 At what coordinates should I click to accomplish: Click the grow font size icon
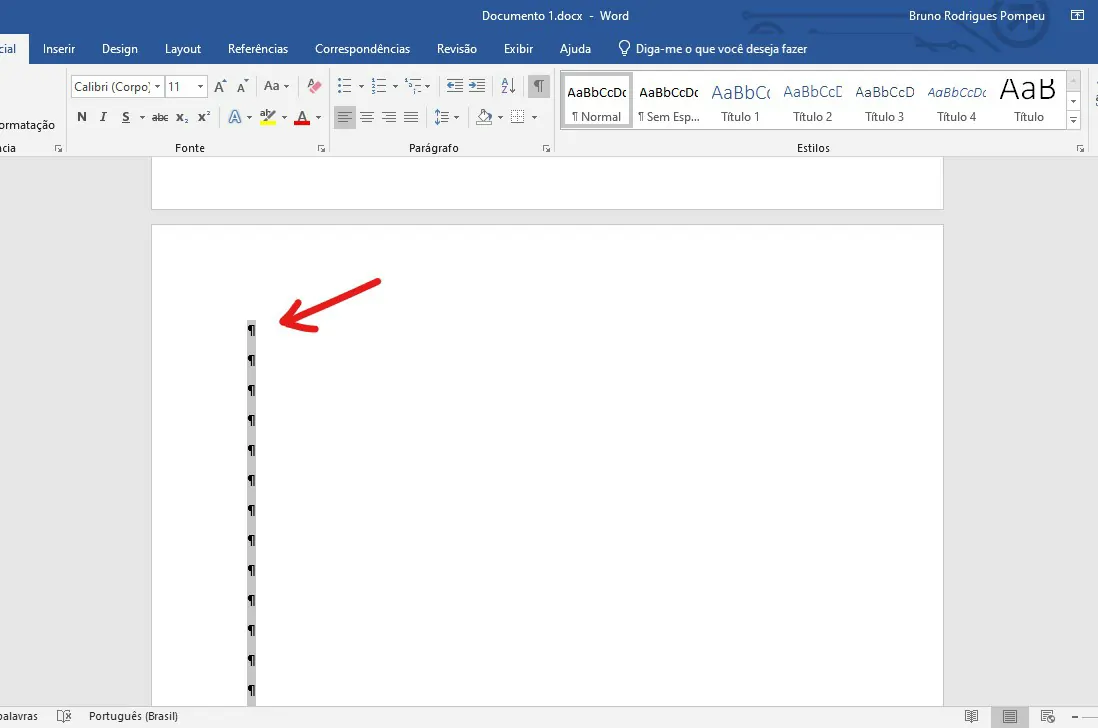point(220,86)
